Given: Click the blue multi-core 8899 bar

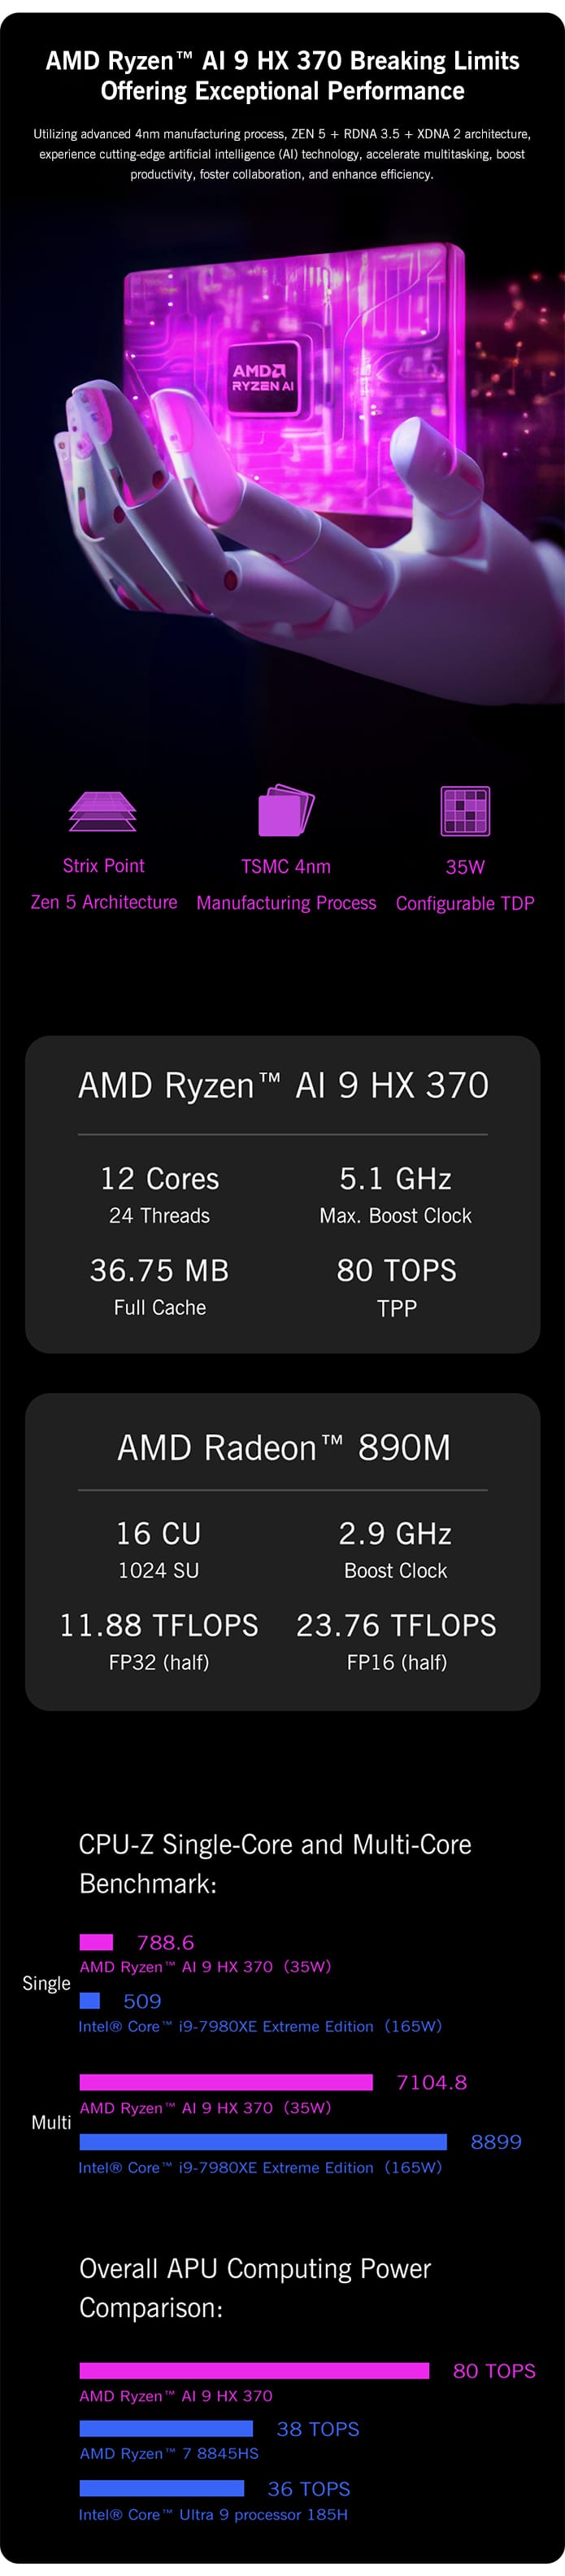Looking at the screenshot, I should tap(263, 2141).
